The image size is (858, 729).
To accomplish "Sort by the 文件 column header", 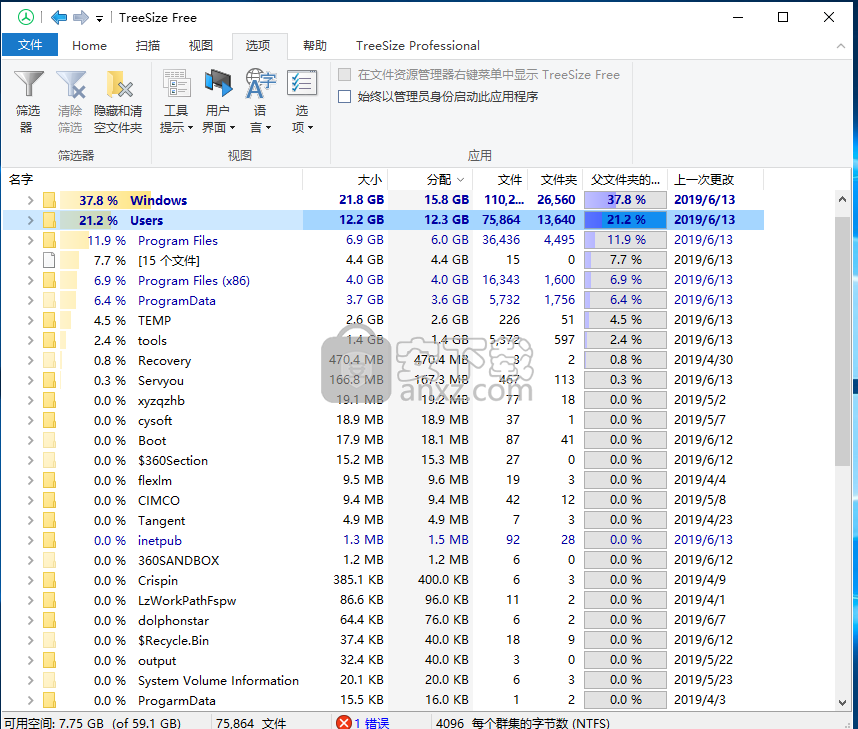I will pos(500,180).
